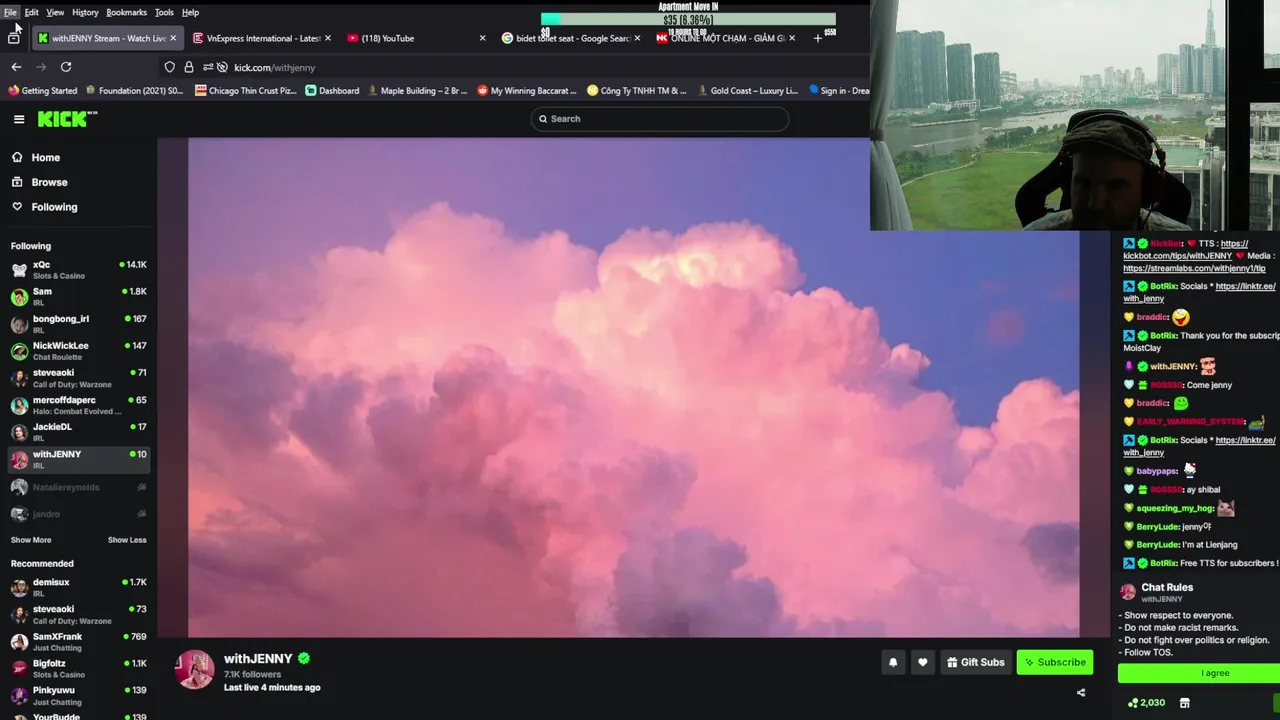
Task: Open the Tools menu
Action: (164, 12)
